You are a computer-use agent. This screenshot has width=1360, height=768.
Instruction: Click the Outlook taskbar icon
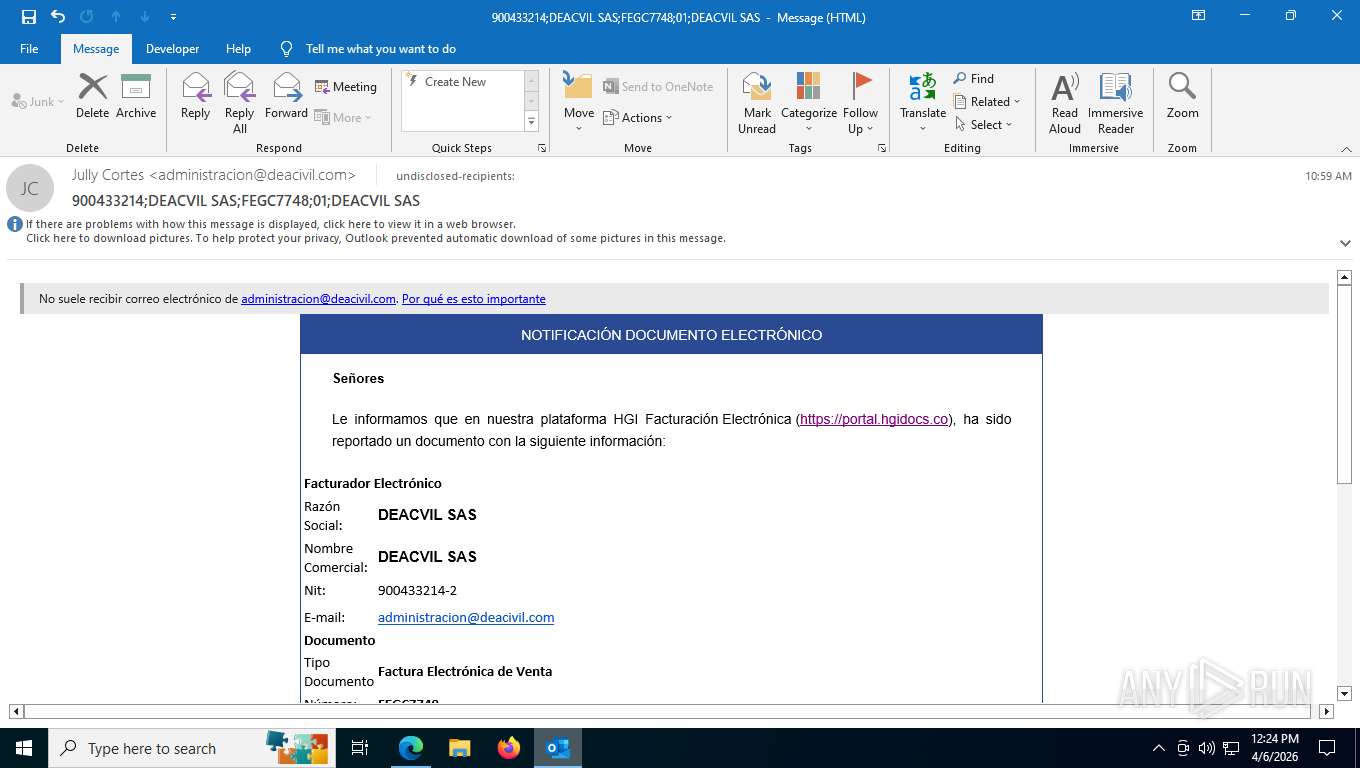click(557, 748)
